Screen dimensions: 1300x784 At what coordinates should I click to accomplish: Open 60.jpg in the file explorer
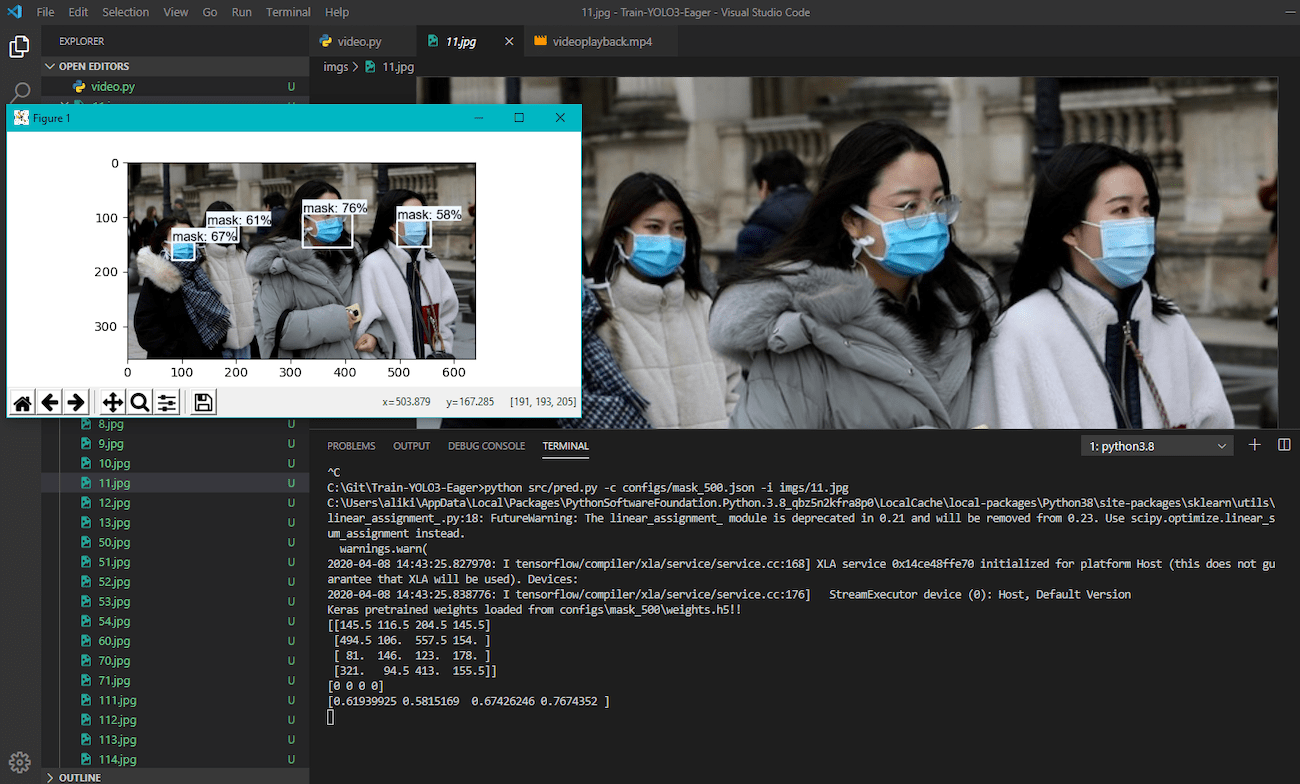pos(175,641)
